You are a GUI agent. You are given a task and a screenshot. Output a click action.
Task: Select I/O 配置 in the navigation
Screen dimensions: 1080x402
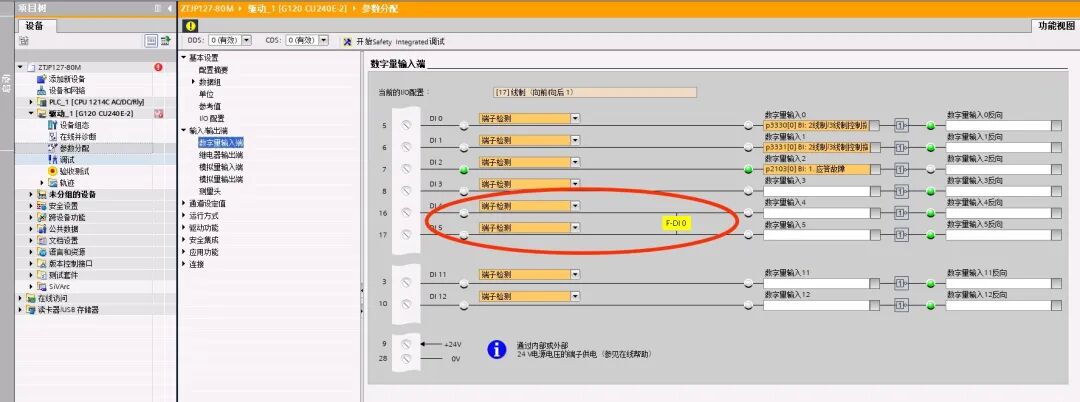pos(211,118)
